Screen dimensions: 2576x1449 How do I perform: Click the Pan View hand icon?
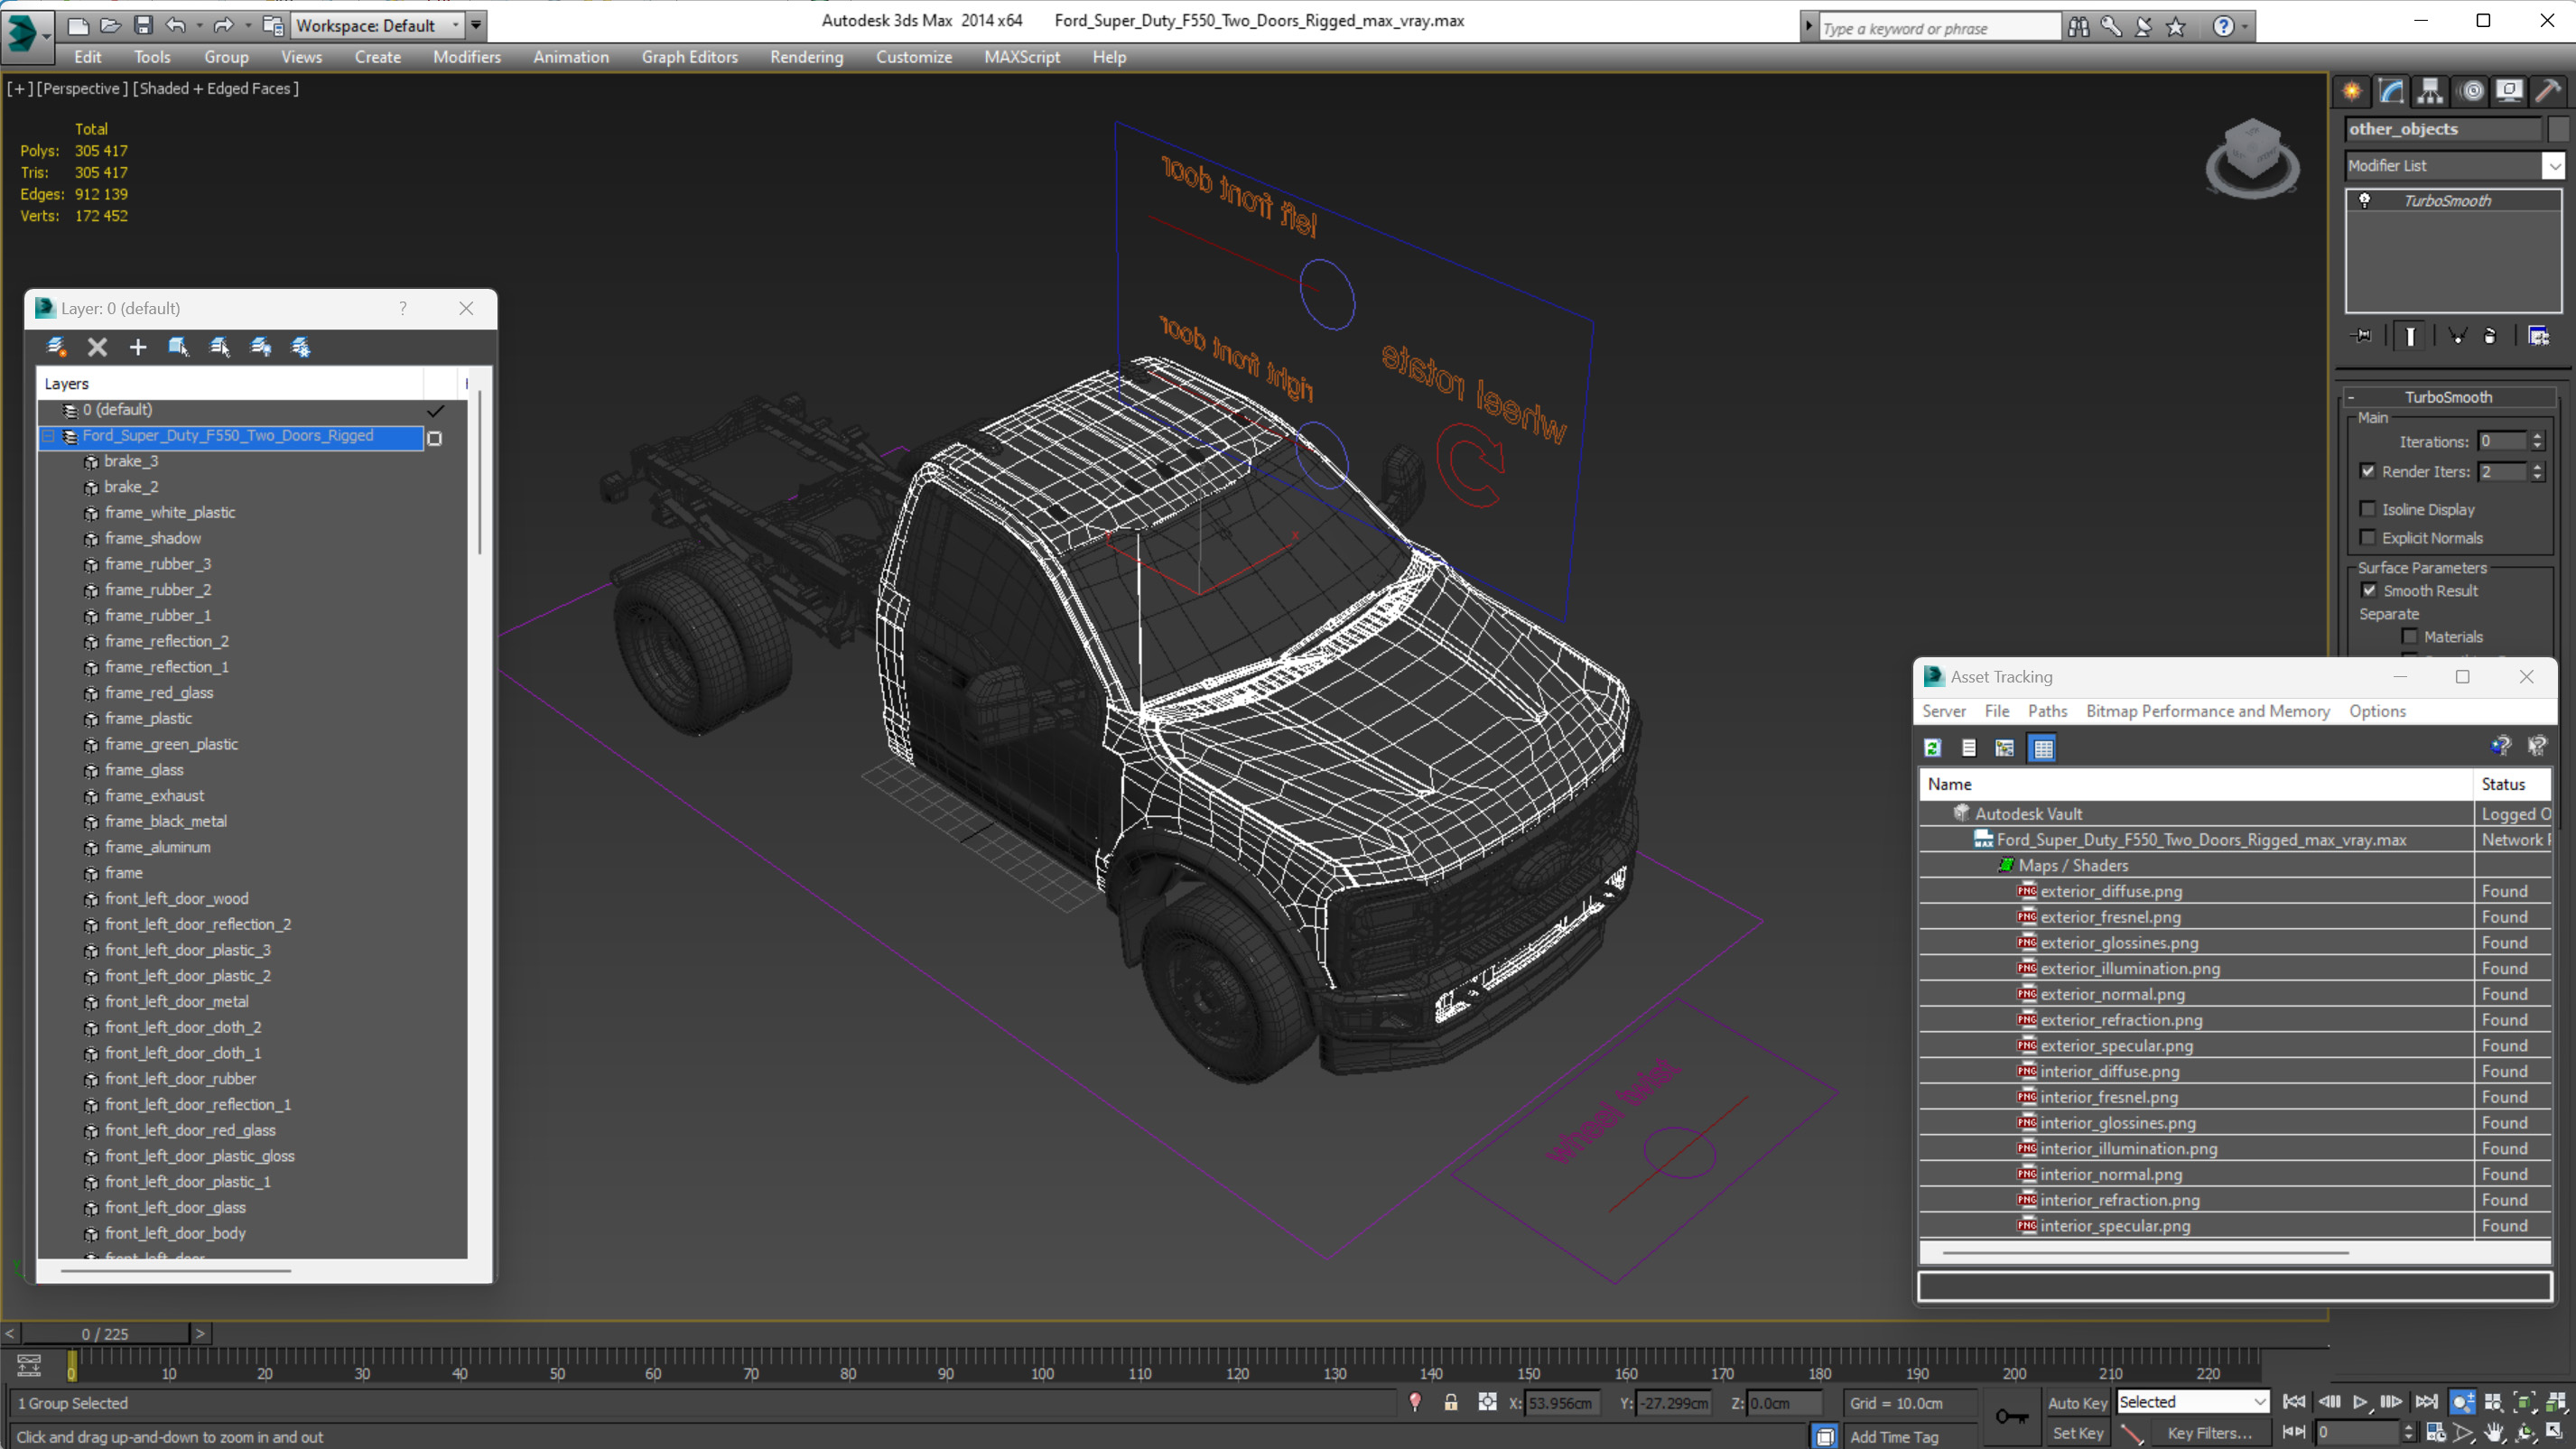[2496, 1433]
